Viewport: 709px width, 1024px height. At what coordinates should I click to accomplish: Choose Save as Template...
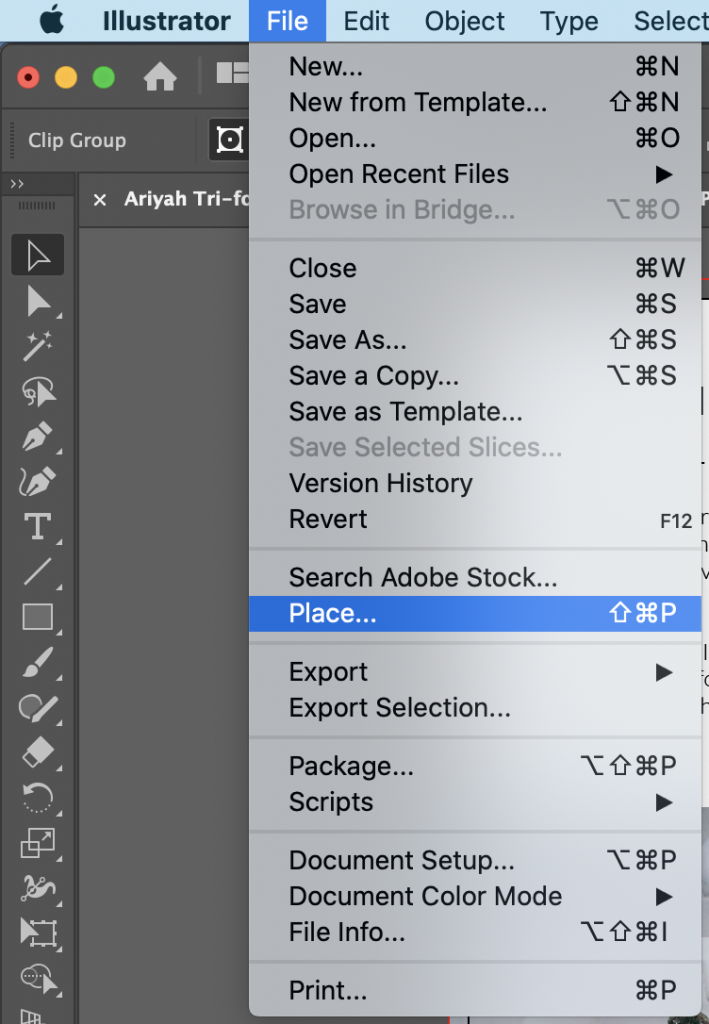pyautogui.click(x=475, y=411)
